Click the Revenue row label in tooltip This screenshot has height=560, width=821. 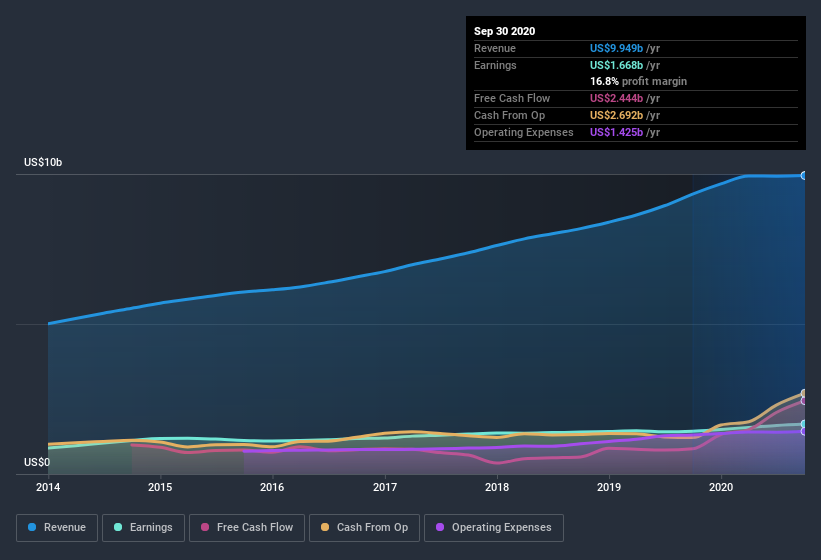[x=495, y=48]
